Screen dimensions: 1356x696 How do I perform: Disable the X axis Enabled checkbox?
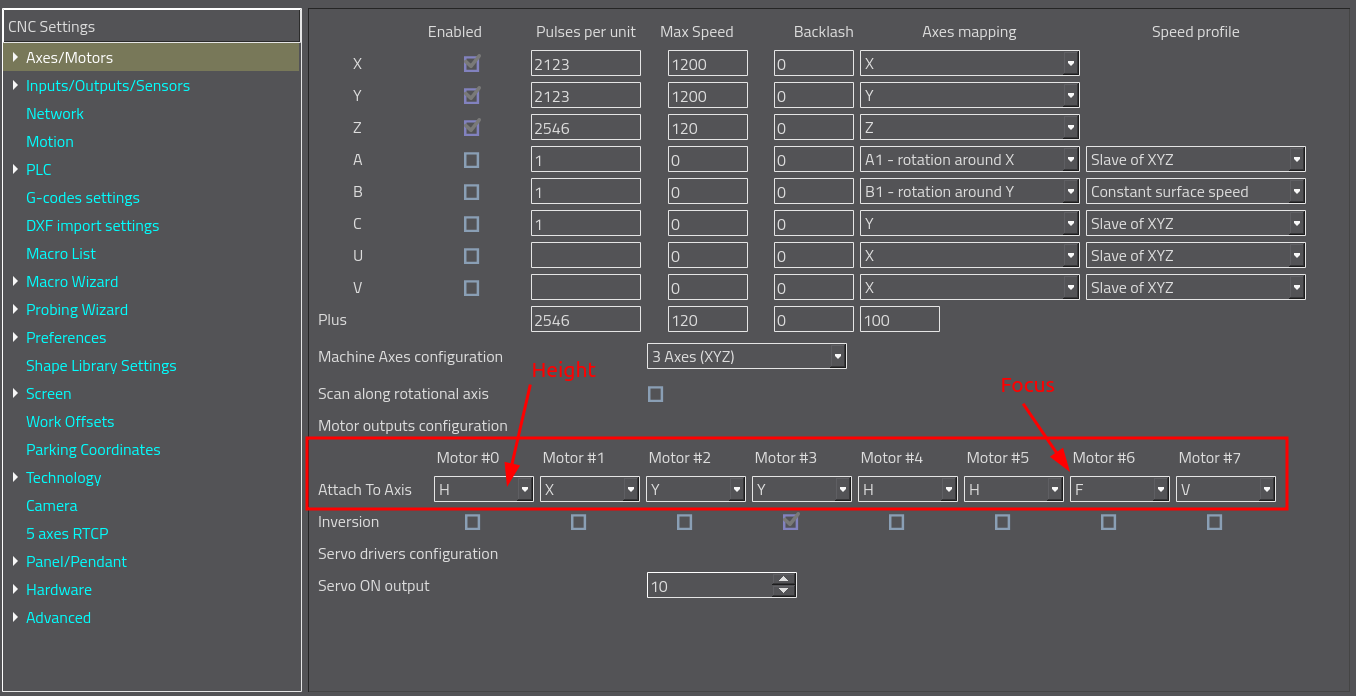click(471, 64)
